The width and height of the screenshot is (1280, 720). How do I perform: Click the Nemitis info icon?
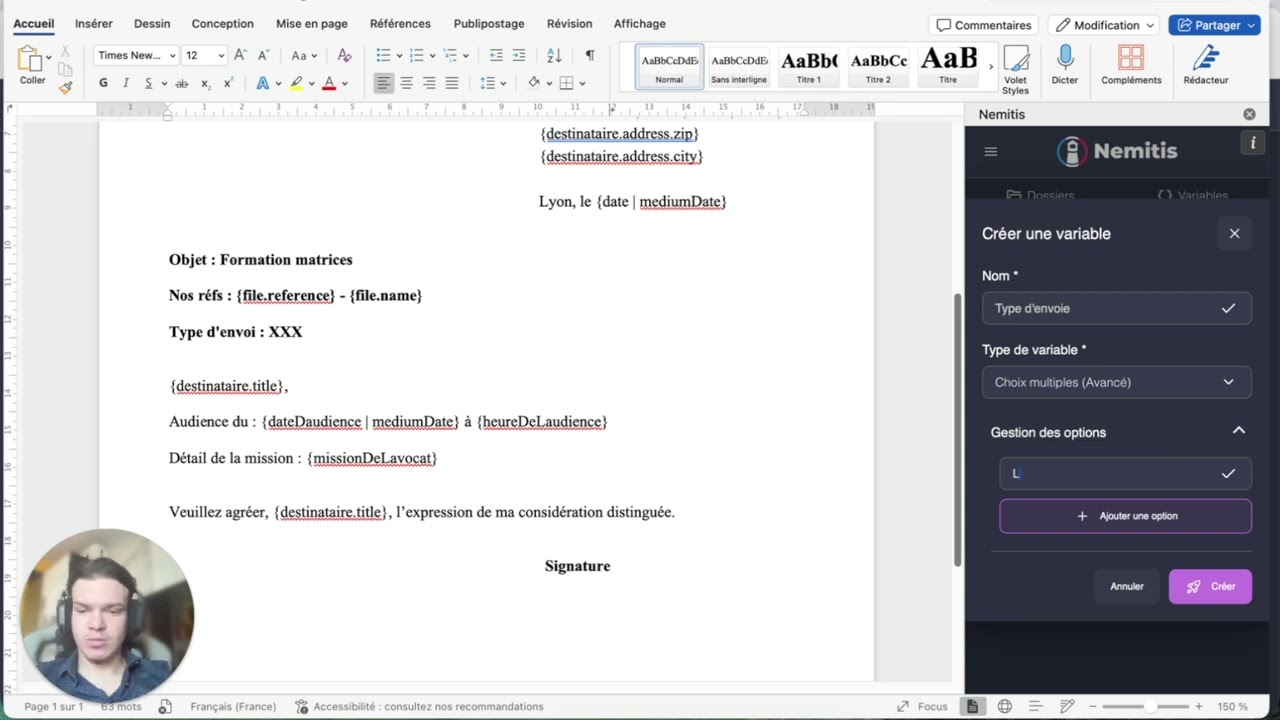(1252, 143)
